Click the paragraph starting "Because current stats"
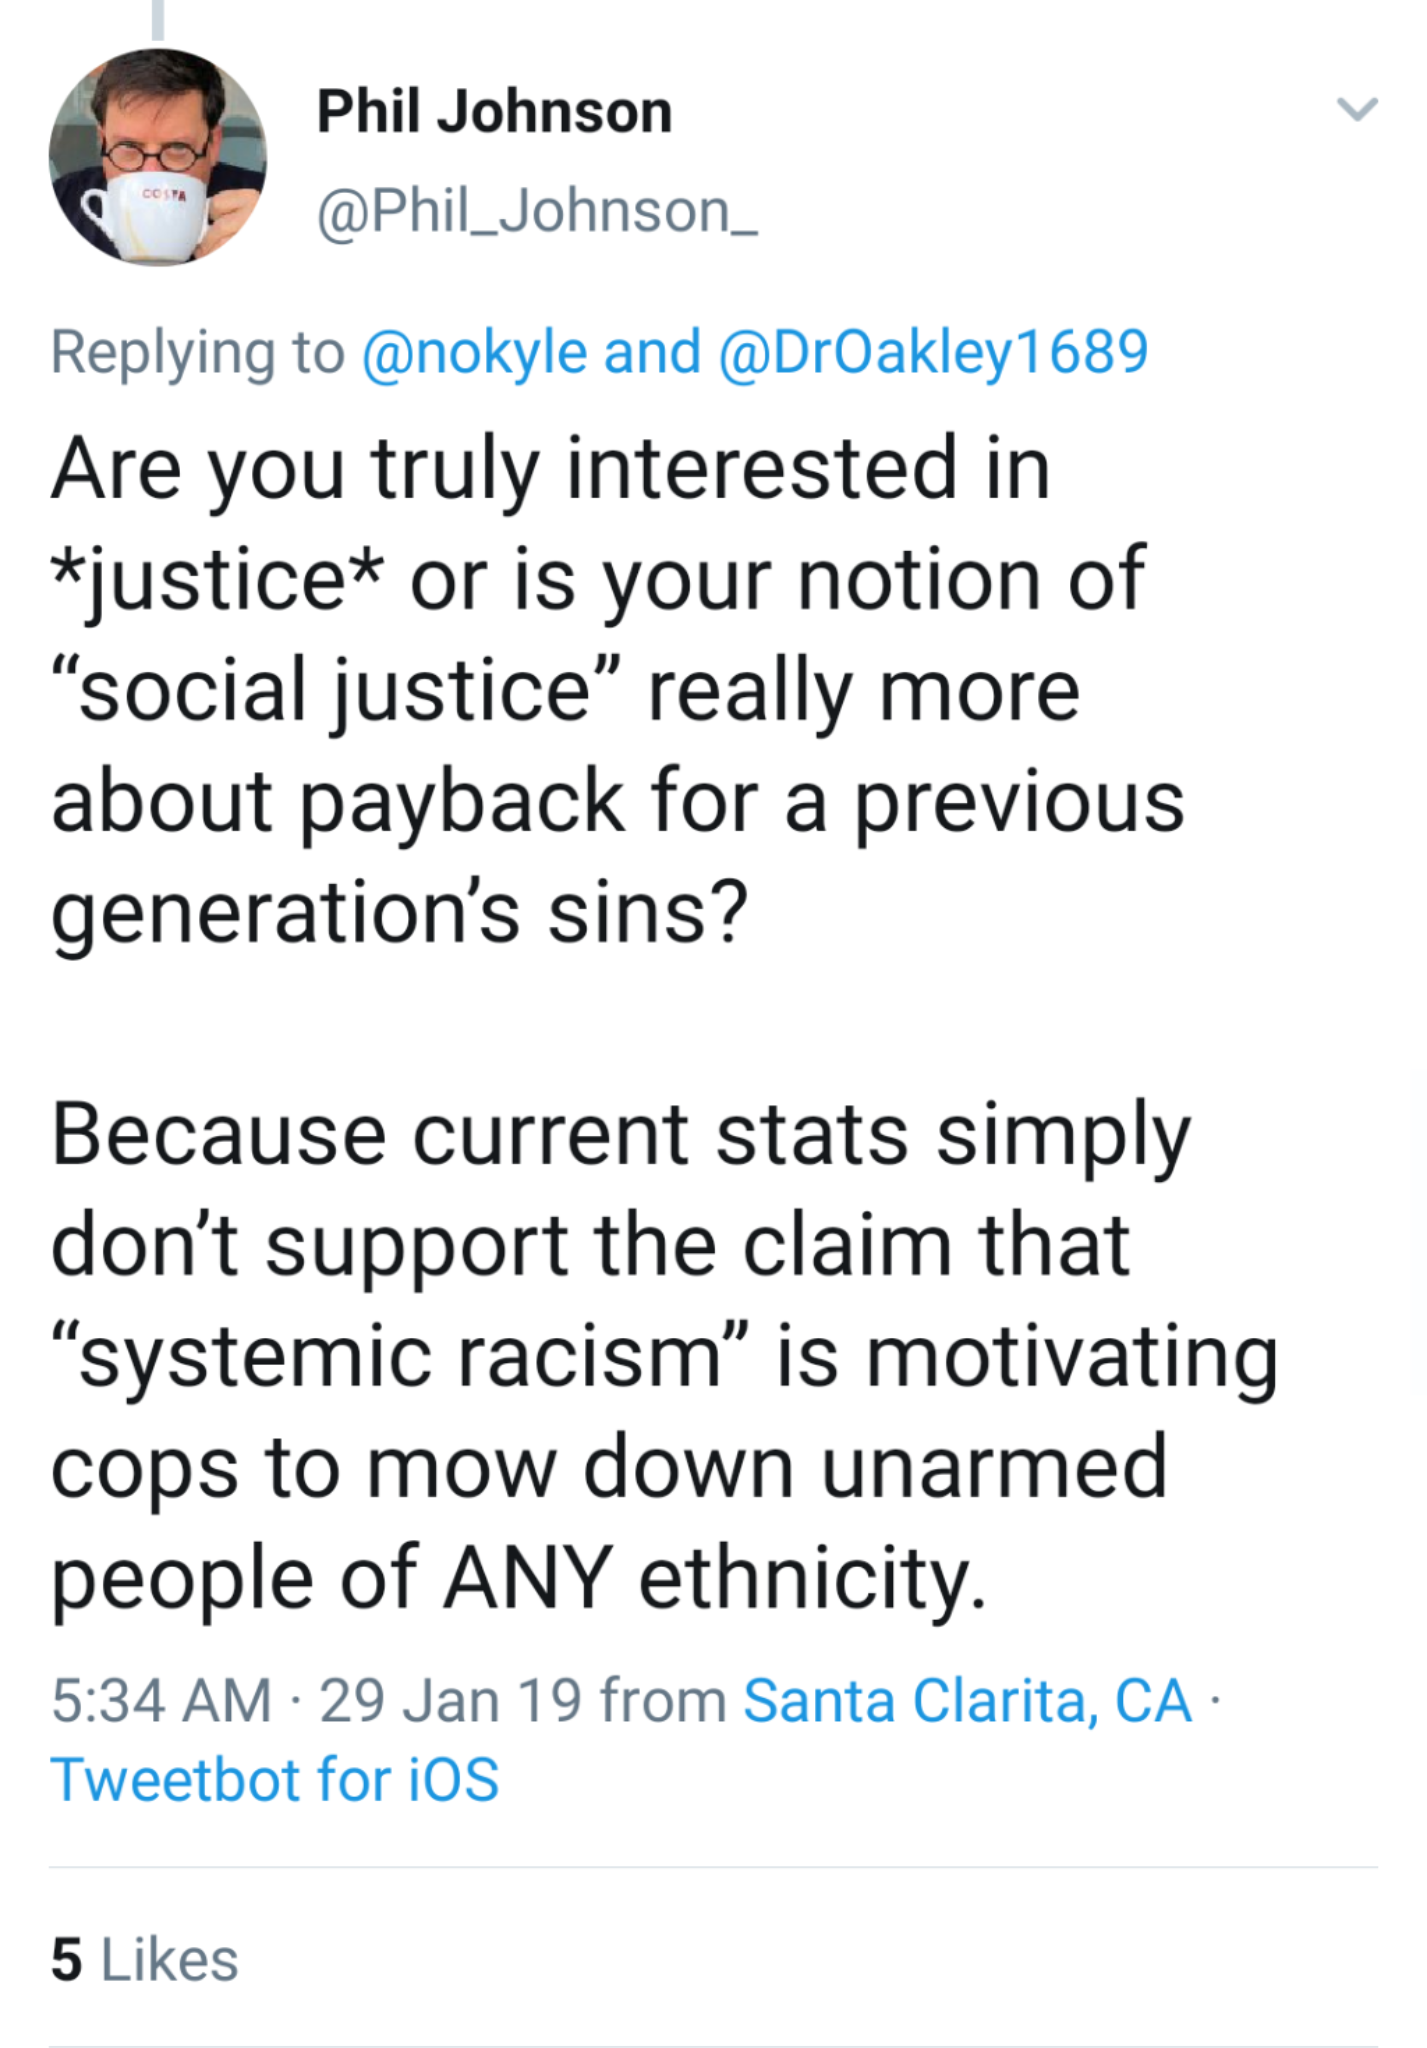 (664, 1355)
